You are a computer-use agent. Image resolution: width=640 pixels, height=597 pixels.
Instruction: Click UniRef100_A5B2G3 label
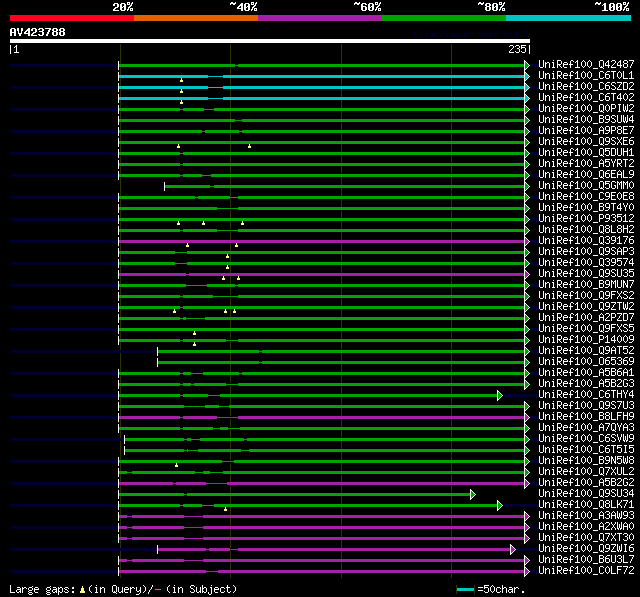coord(586,384)
